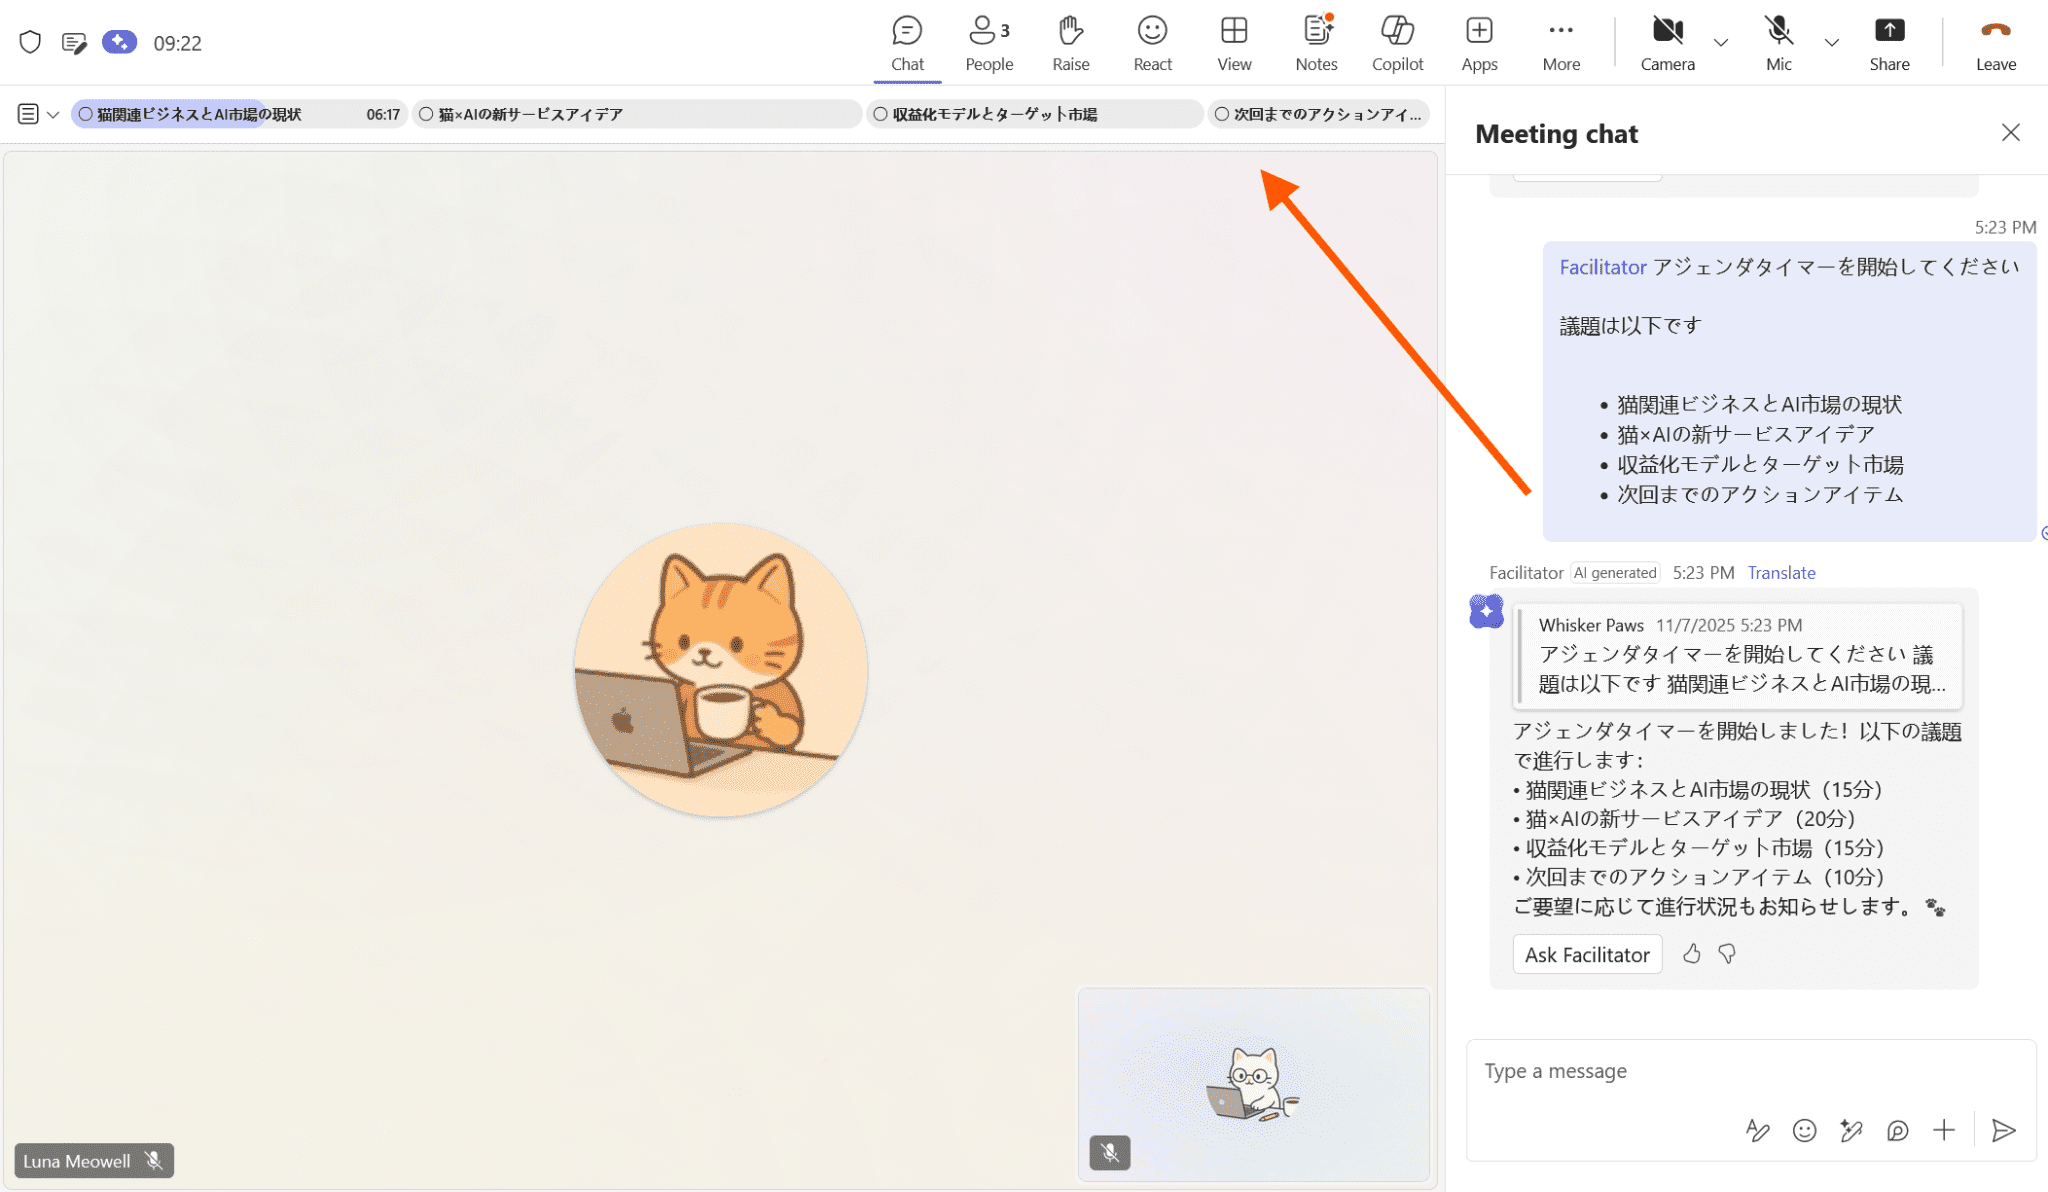2048x1192 pixels.
Task: Open the More options menu
Action: [x=1560, y=43]
